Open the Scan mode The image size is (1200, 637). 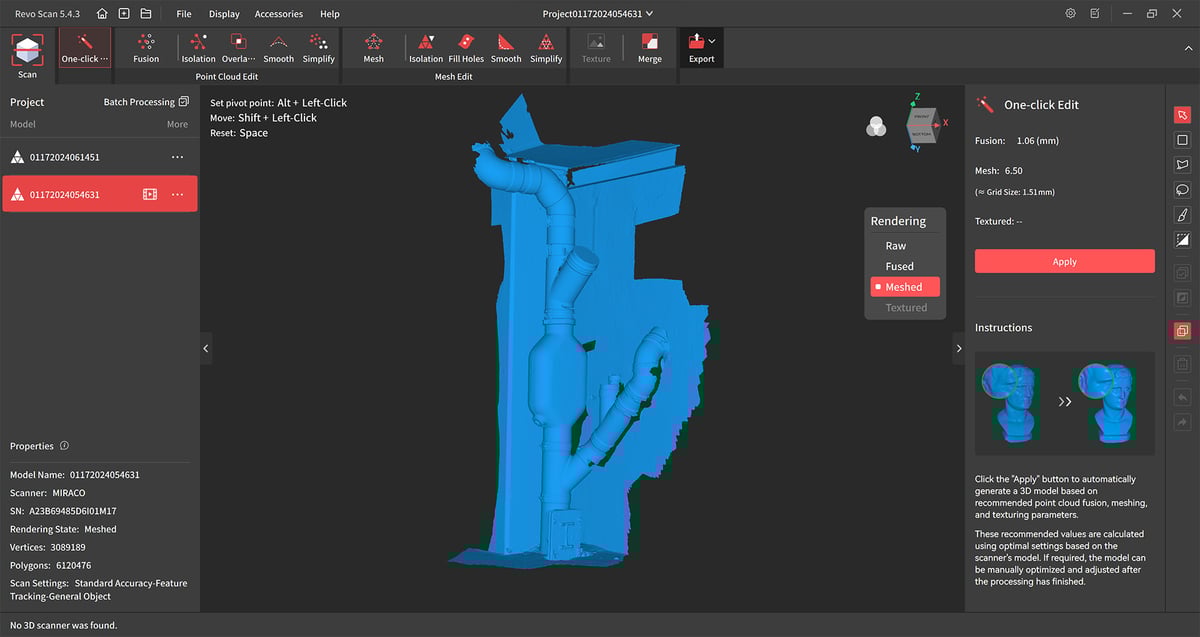coord(27,55)
